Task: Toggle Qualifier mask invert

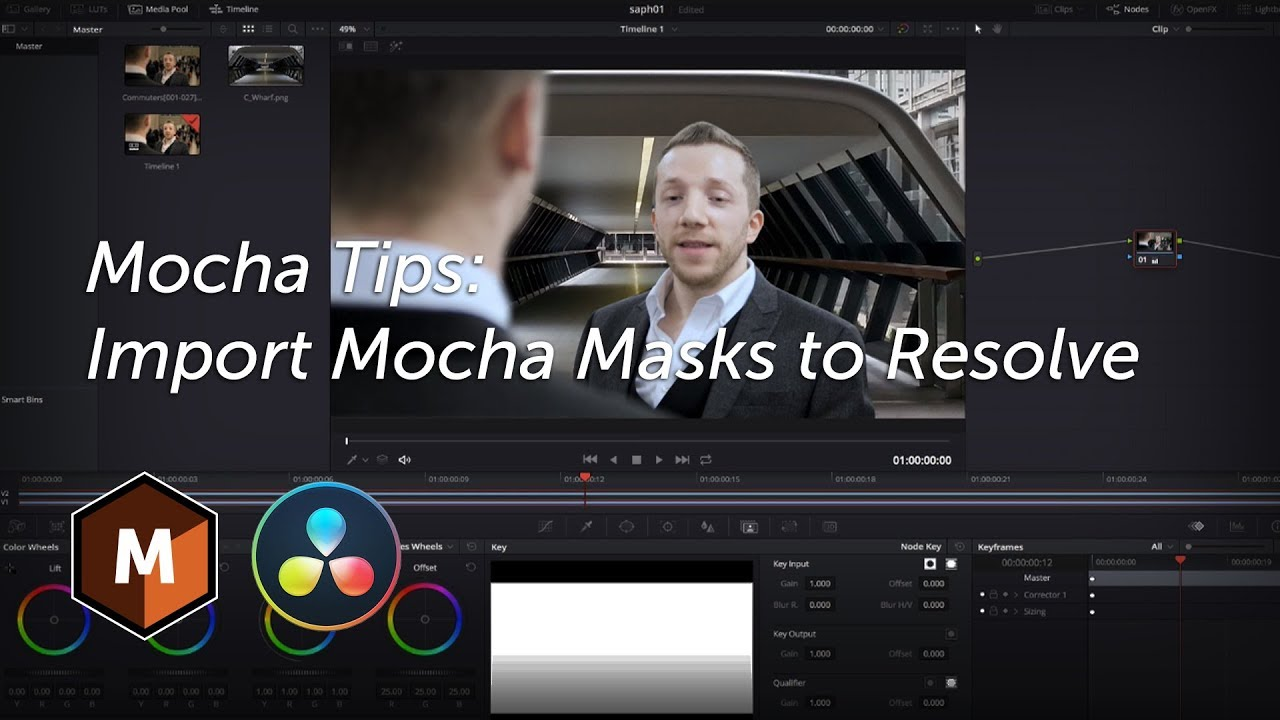Action: [951, 683]
